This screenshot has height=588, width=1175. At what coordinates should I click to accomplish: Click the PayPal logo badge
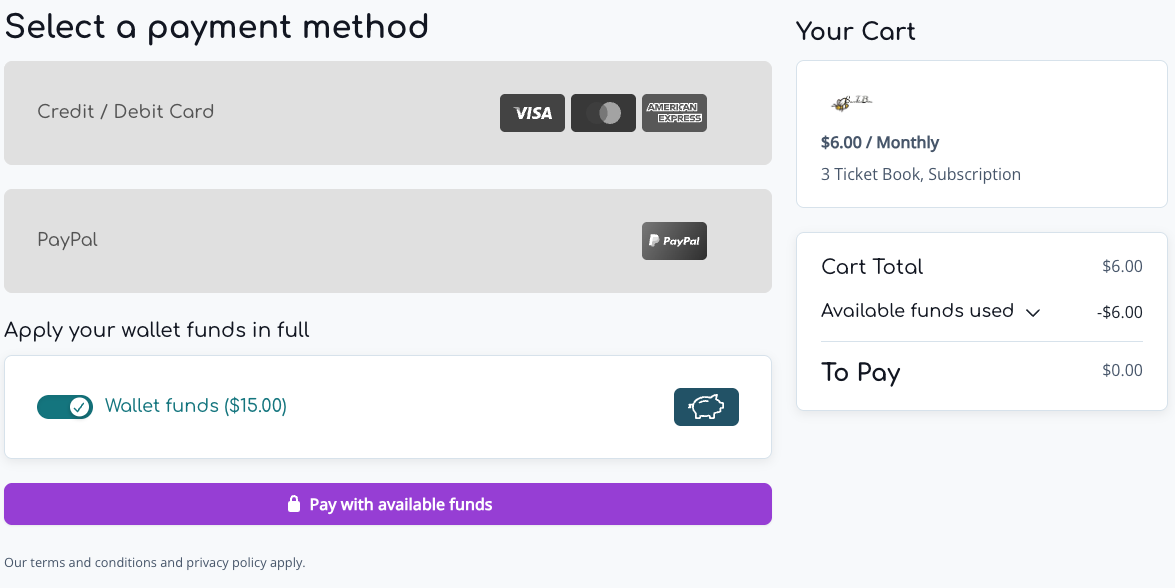pyautogui.click(x=674, y=241)
